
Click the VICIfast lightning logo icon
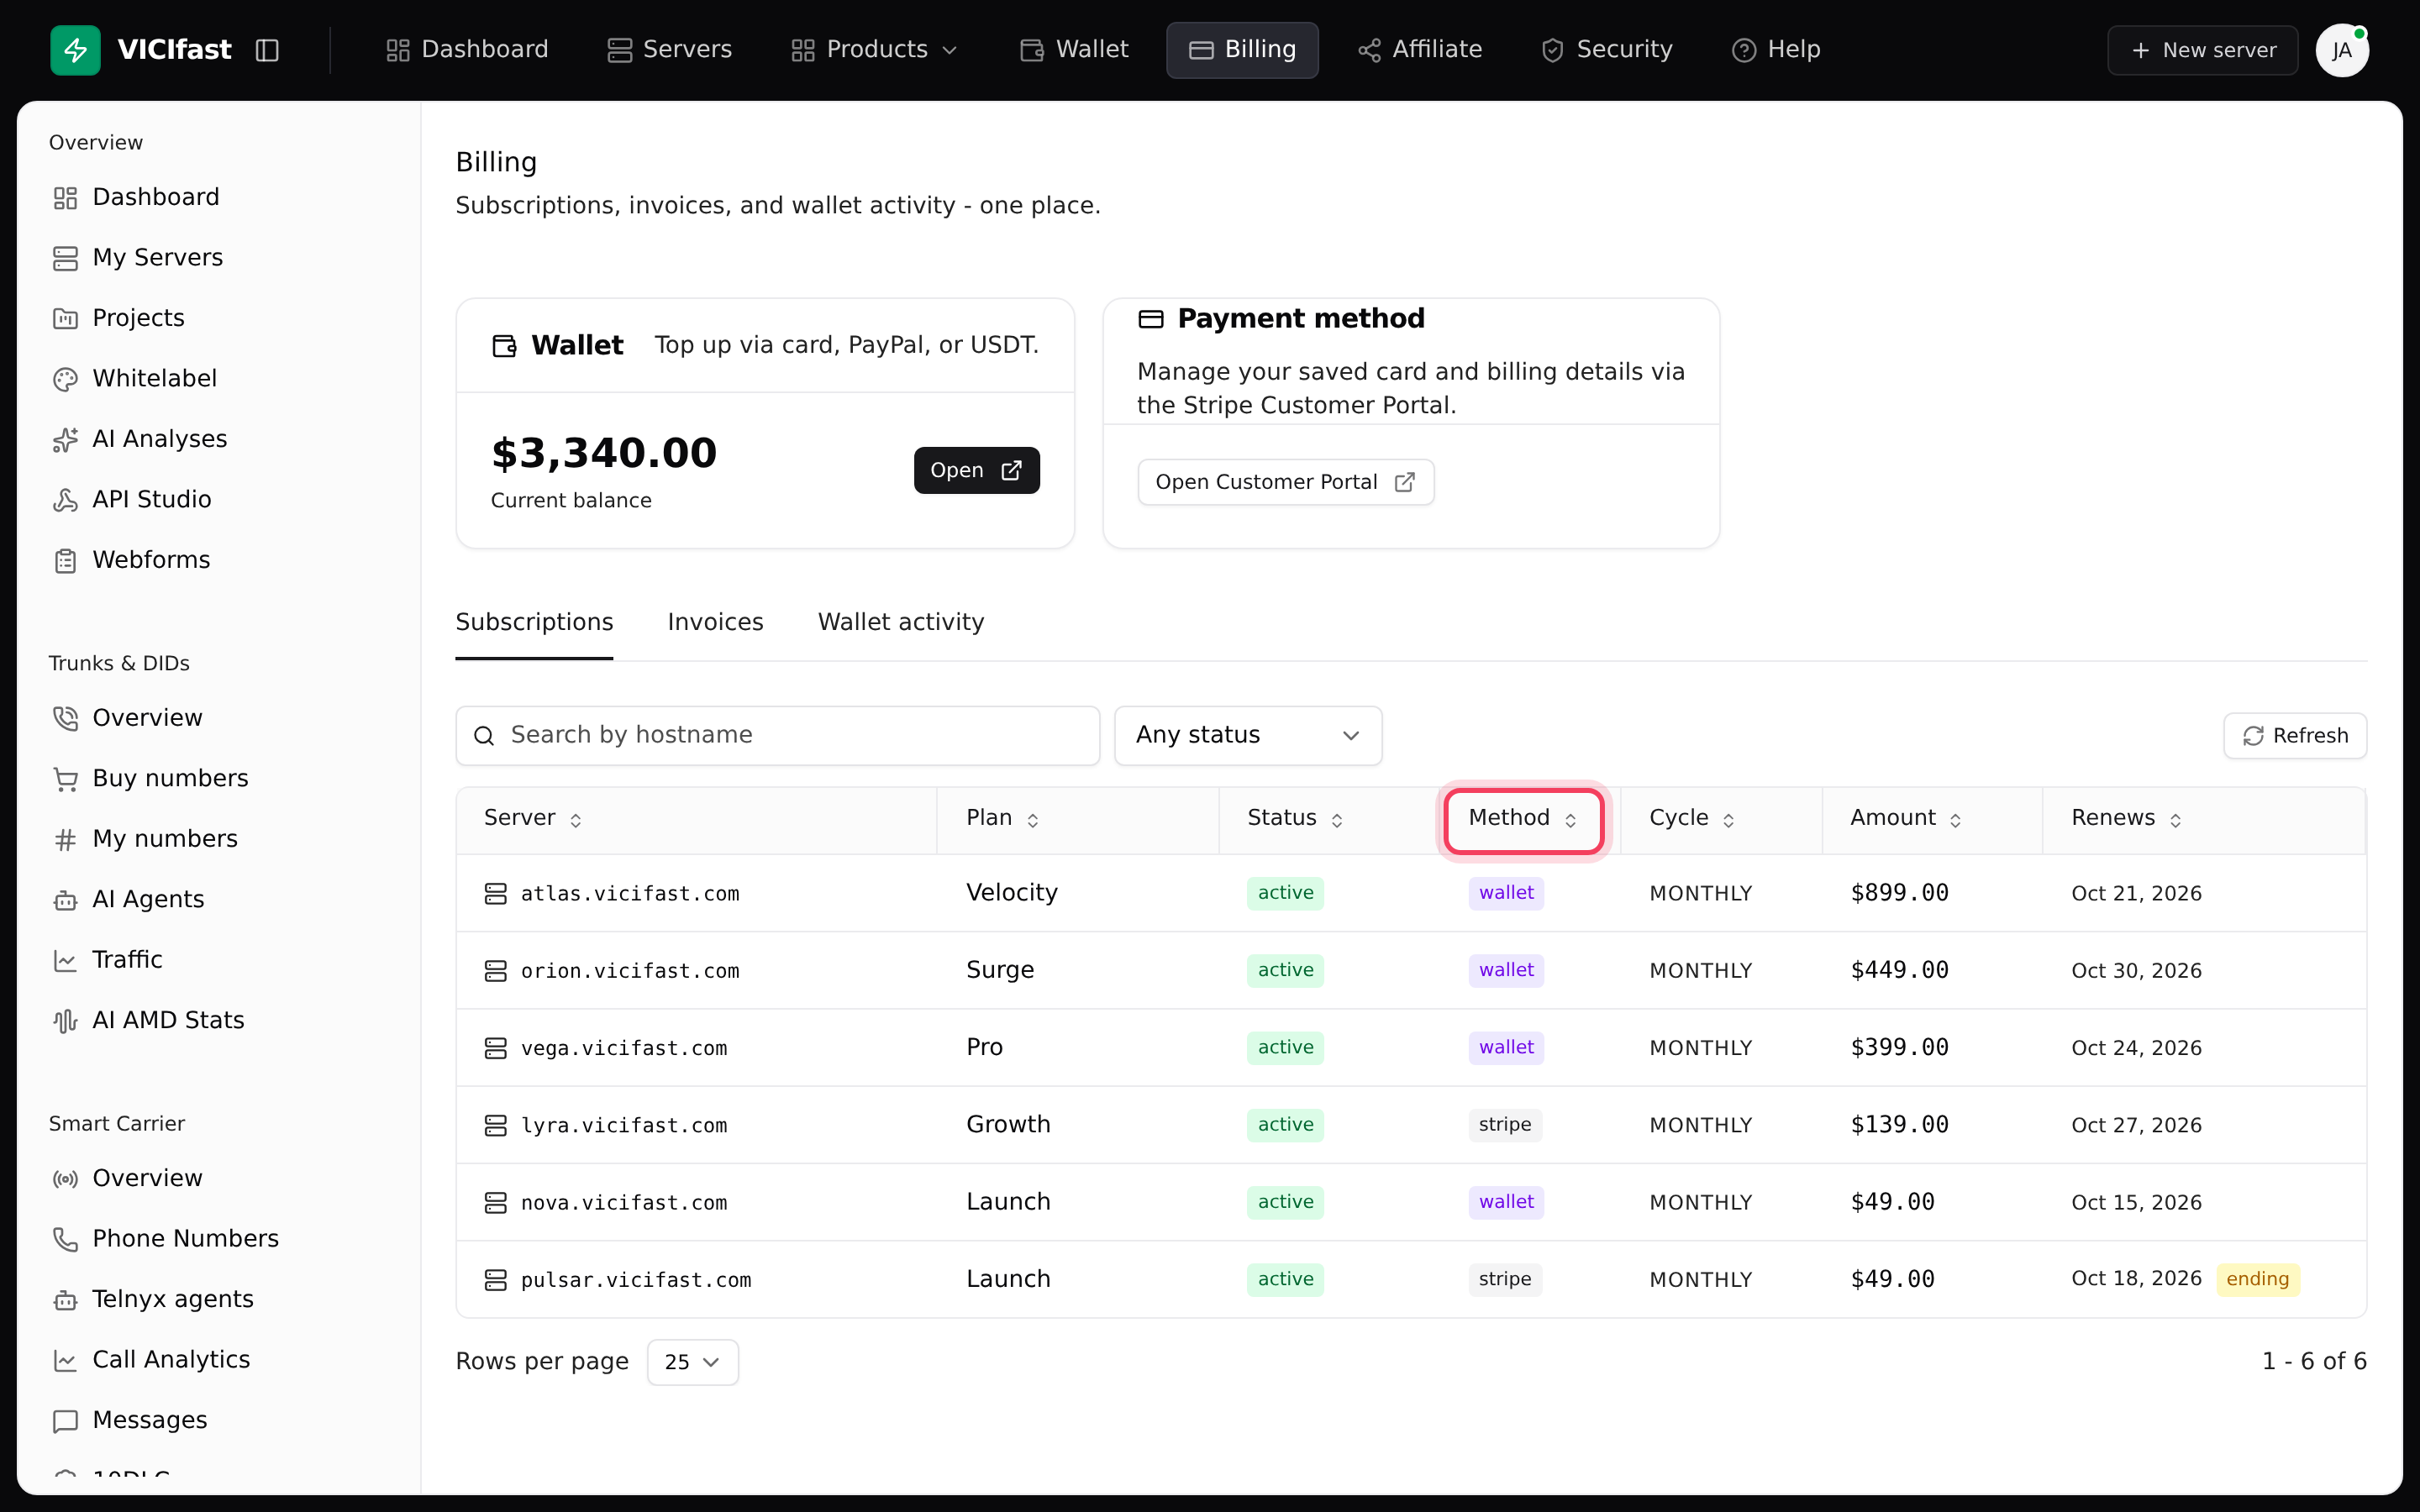pyautogui.click(x=75, y=50)
